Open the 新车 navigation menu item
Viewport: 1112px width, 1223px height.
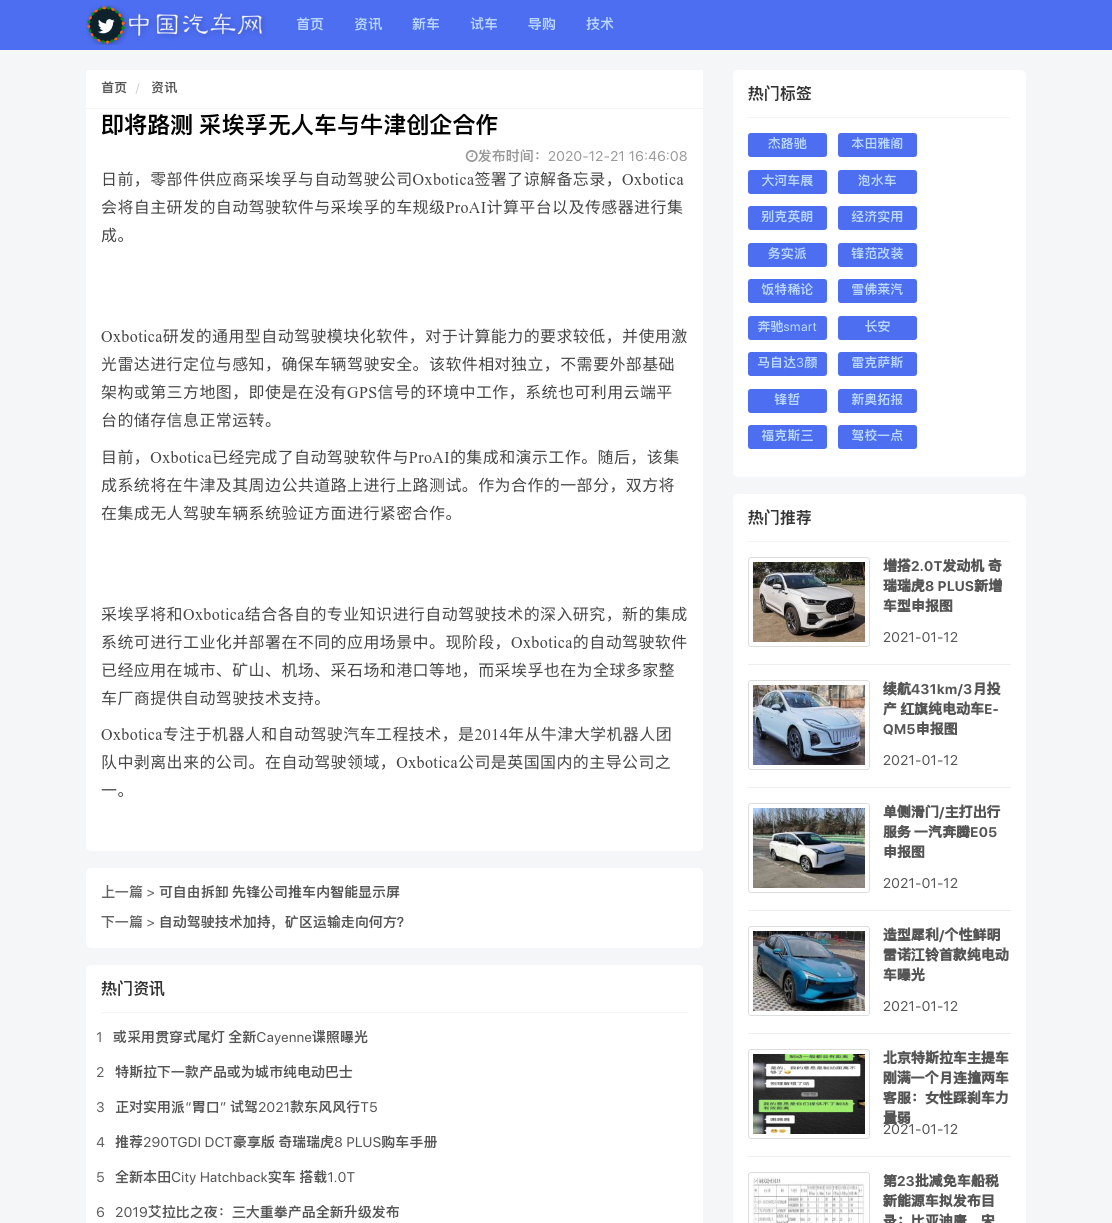coord(426,24)
